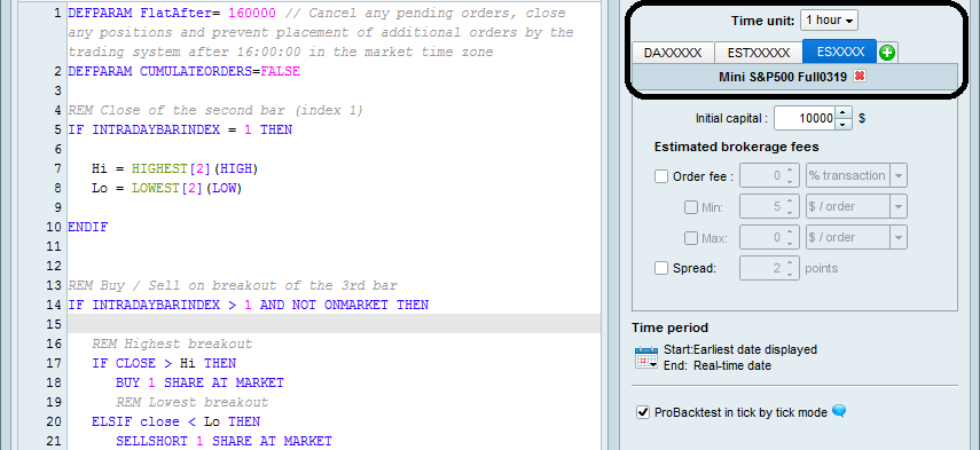Screen dimensions: 980x450
Task: Click the comment on line 13 about breakout
Action: 232,286
